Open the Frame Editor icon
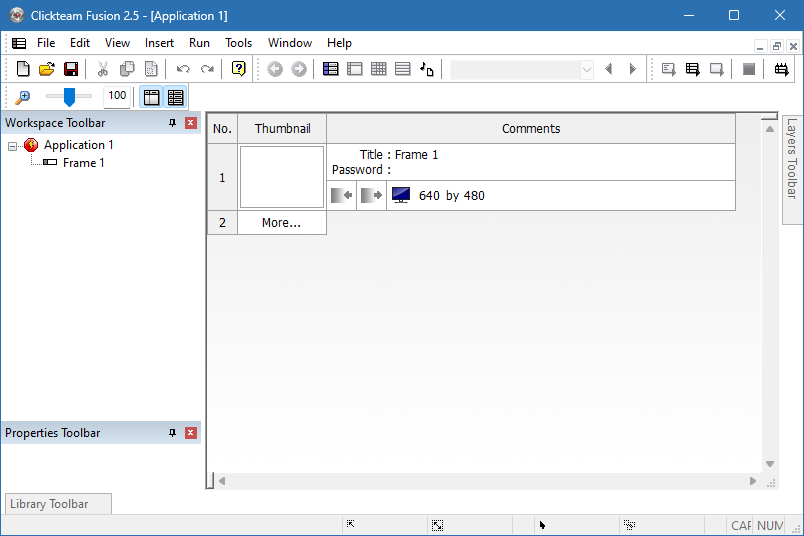This screenshot has height=536, width=804. [354, 69]
